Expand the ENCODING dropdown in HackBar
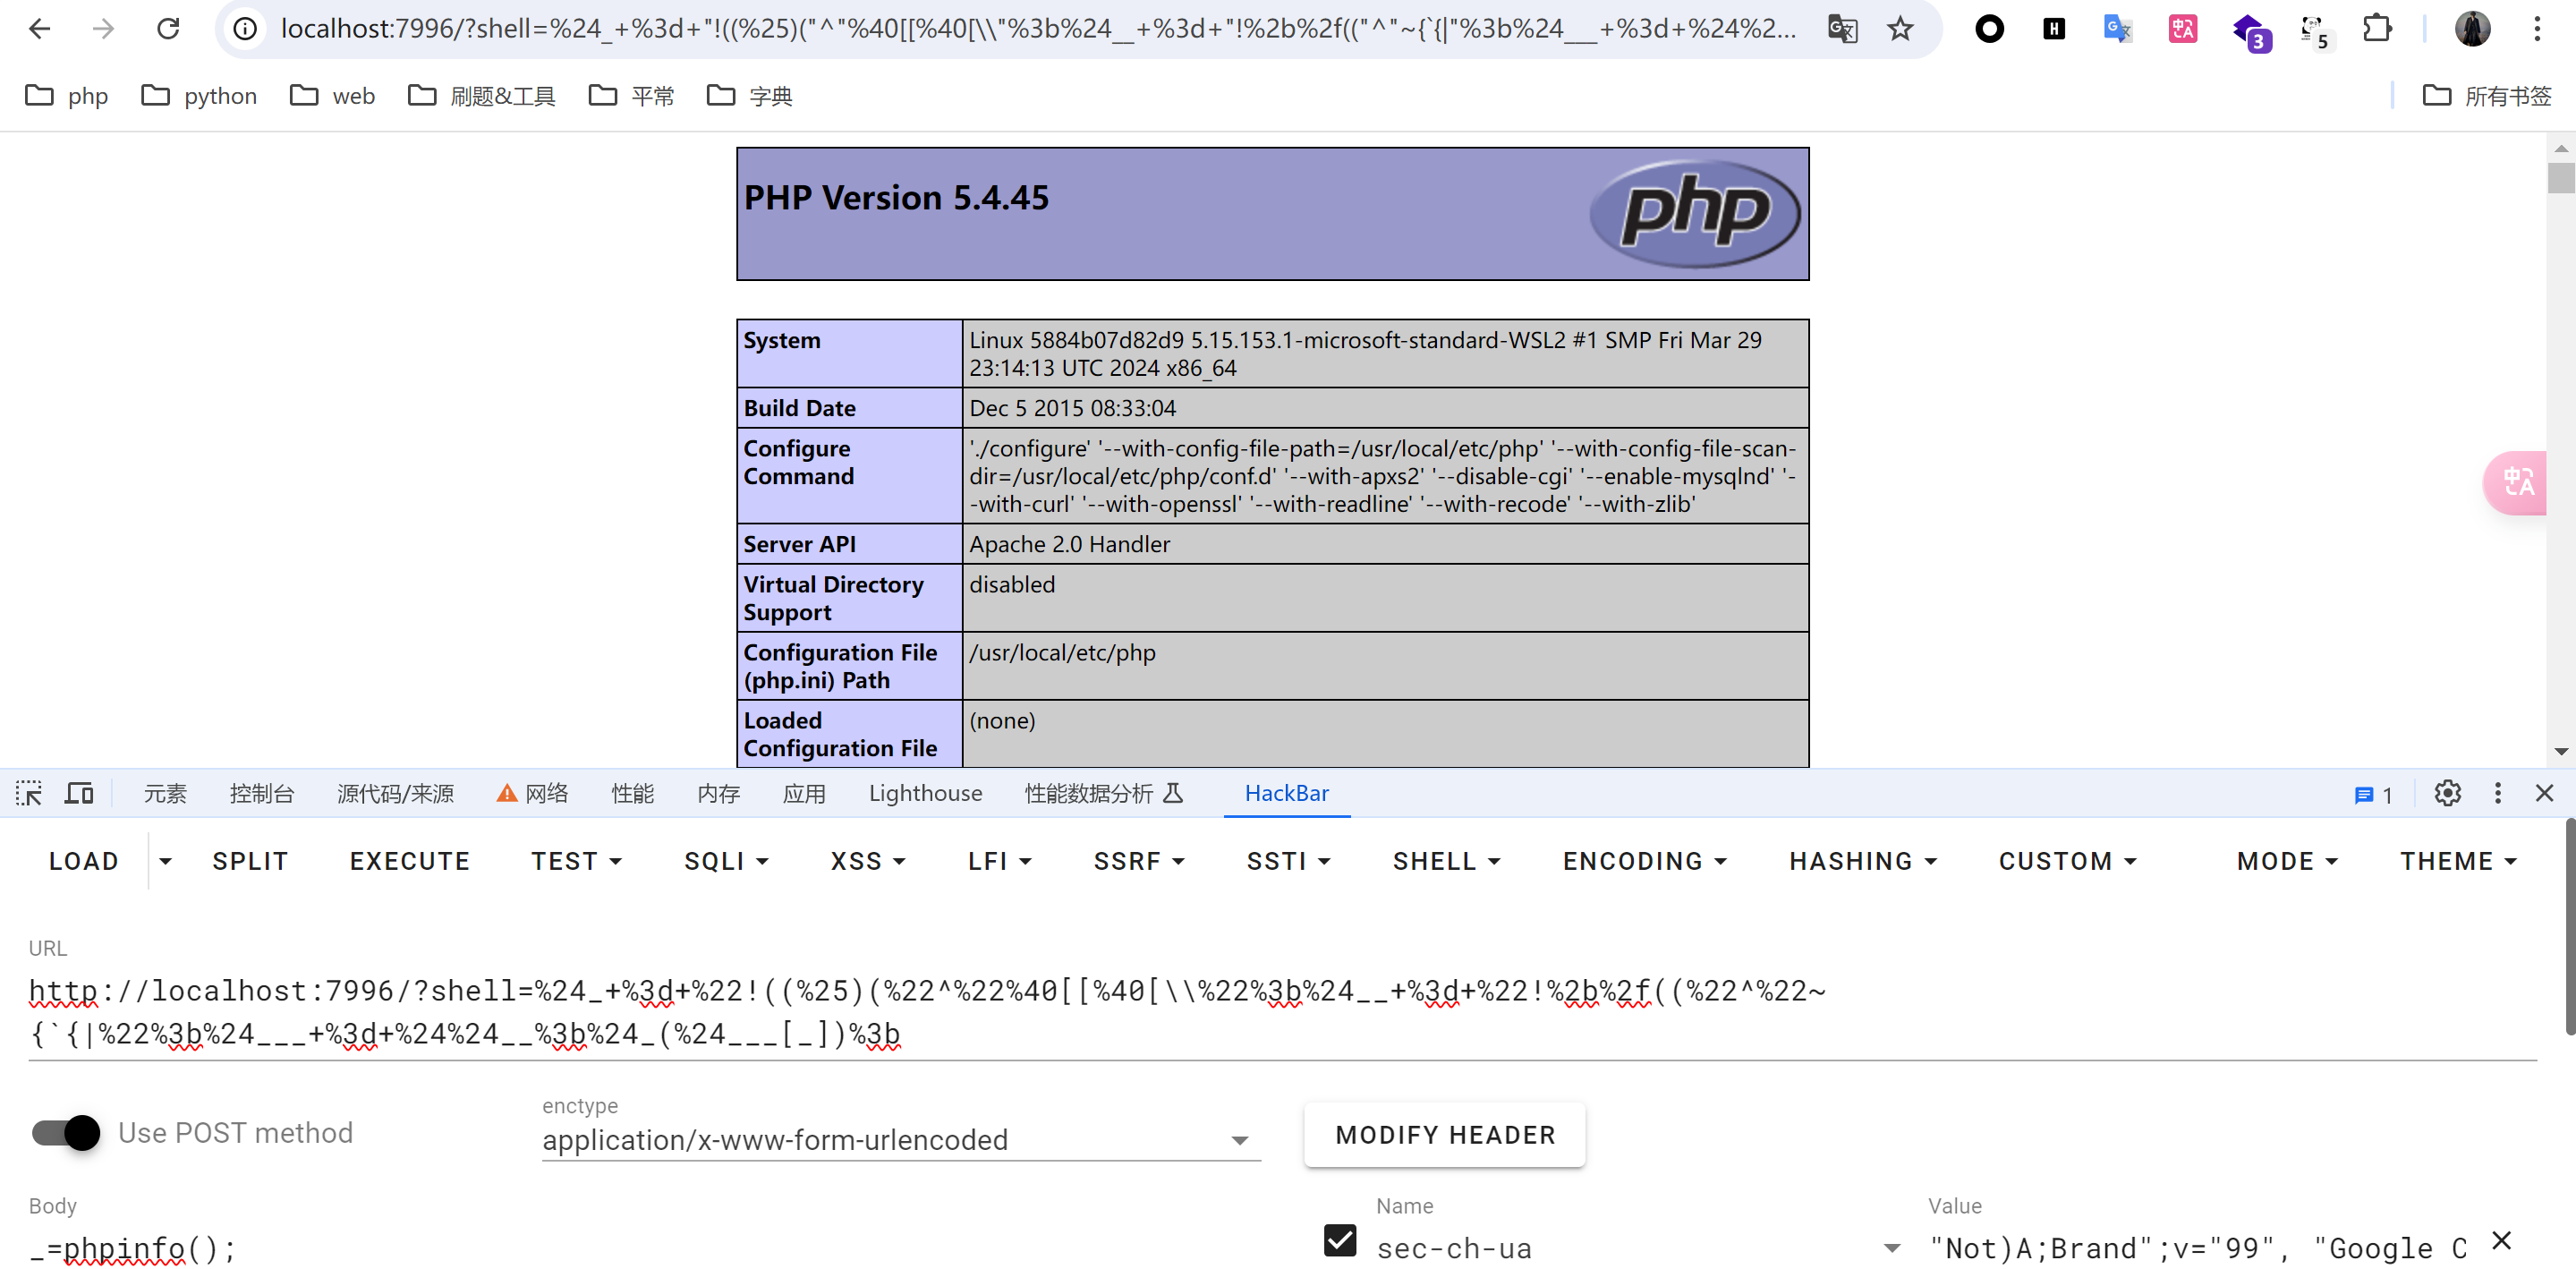Image resolution: width=2576 pixels, height=1269 pixels. pos(1644,861)
